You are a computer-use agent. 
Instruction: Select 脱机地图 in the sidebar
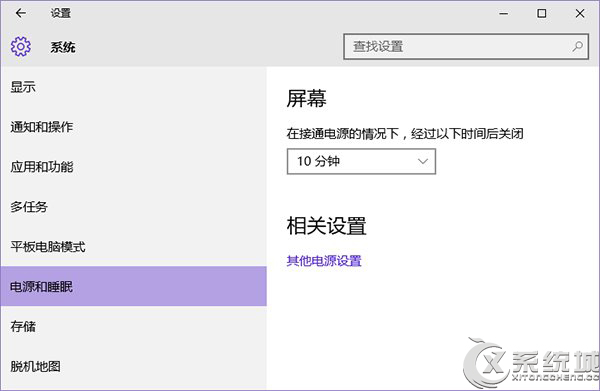click(134, 367)
